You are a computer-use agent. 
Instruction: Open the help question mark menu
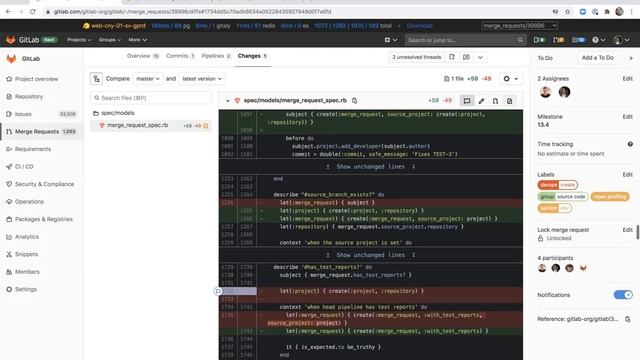pos(598,40)
